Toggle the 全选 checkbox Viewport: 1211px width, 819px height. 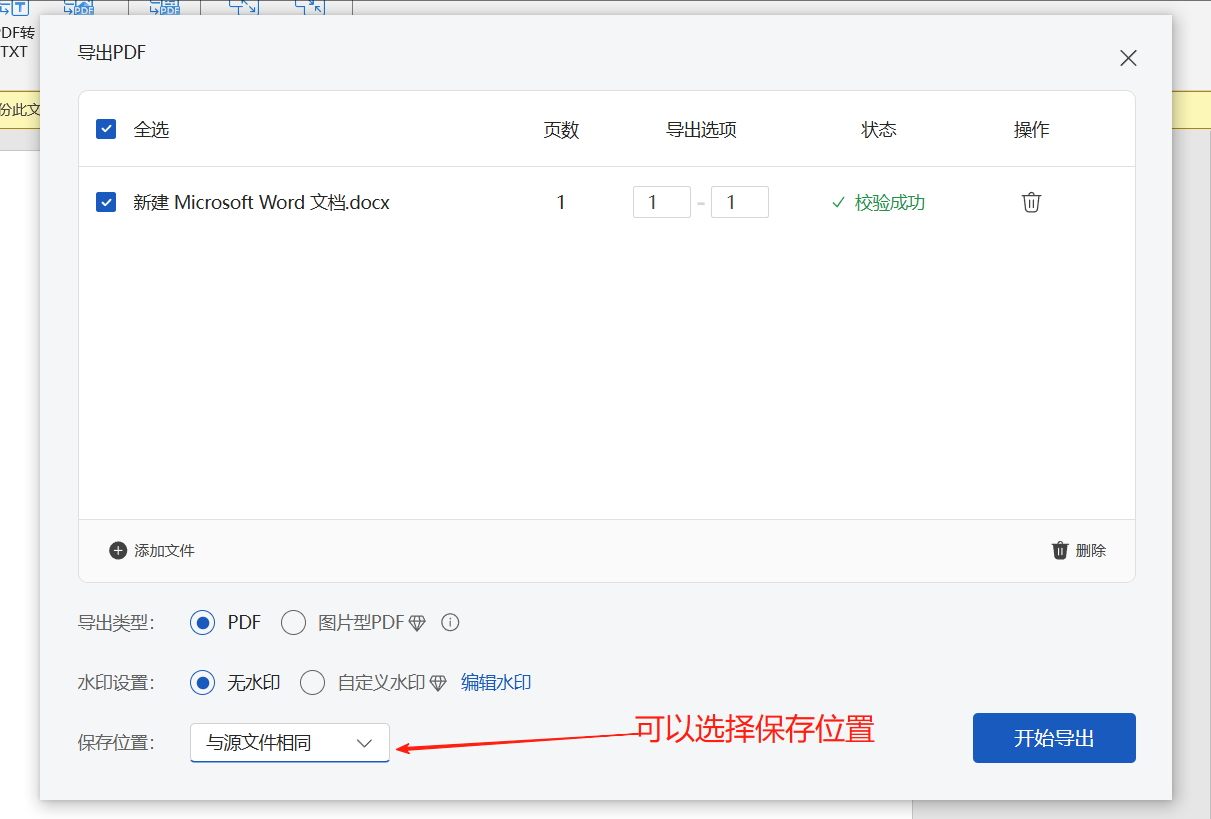coord(106,129)
